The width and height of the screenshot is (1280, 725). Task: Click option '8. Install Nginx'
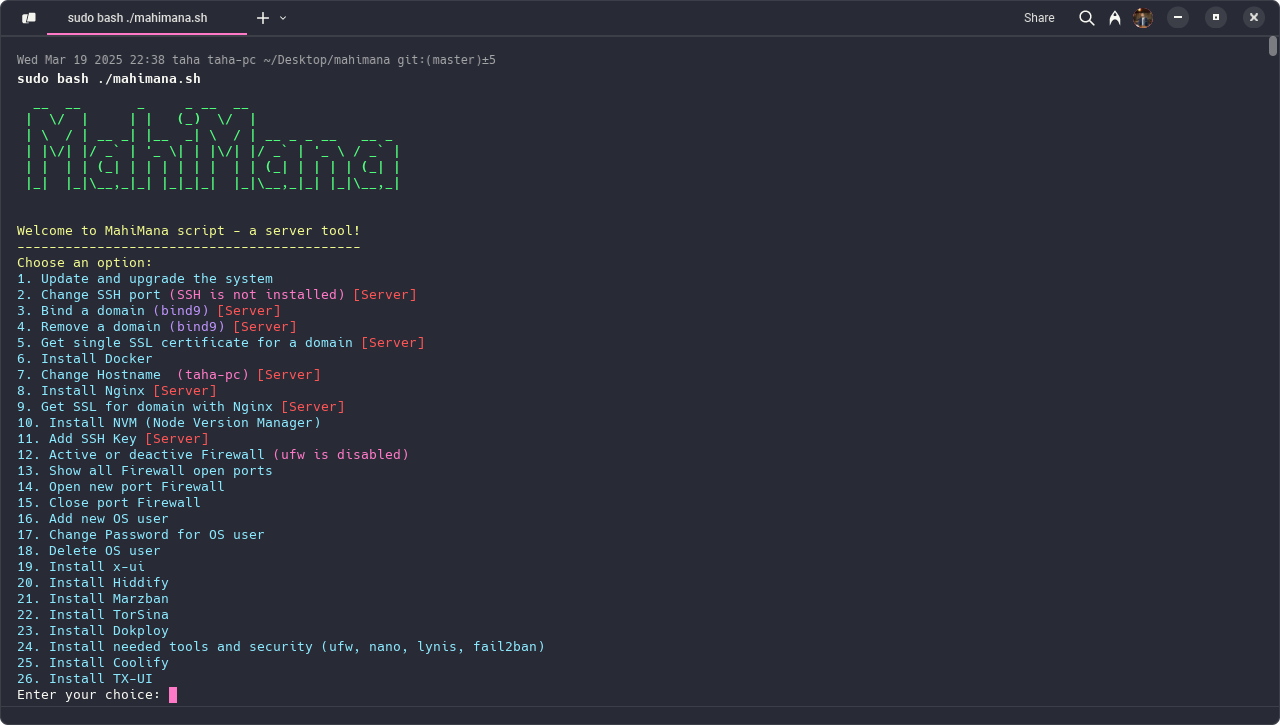click(81, 391)
